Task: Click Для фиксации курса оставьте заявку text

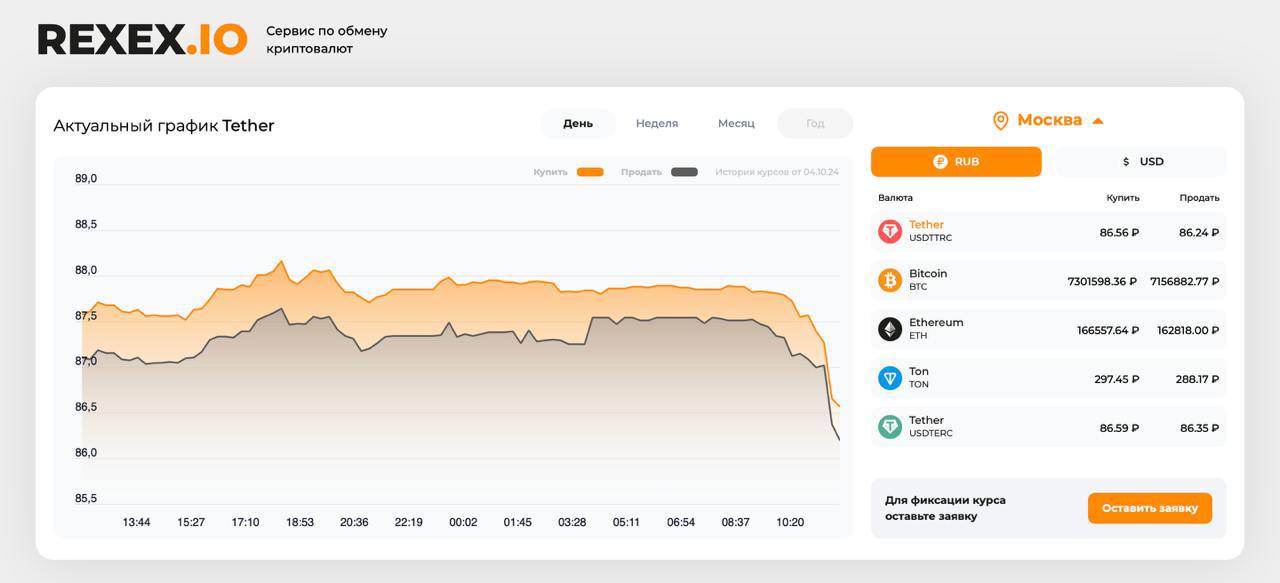Action: 945,508
